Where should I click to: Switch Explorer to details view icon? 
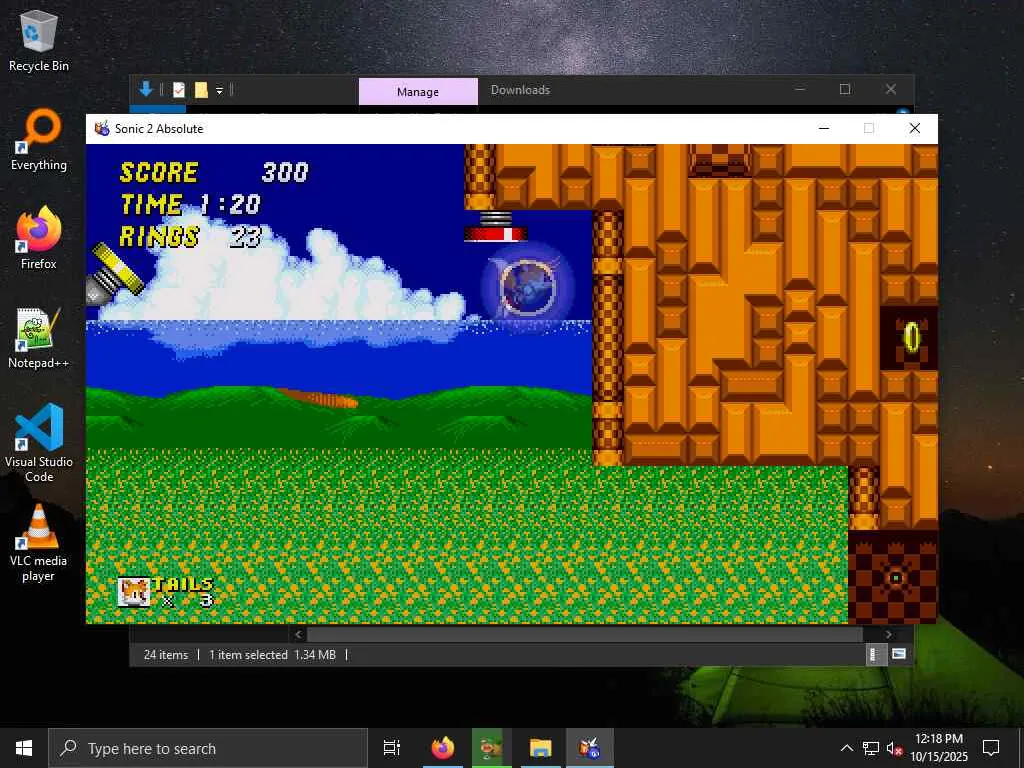(876, 654)
